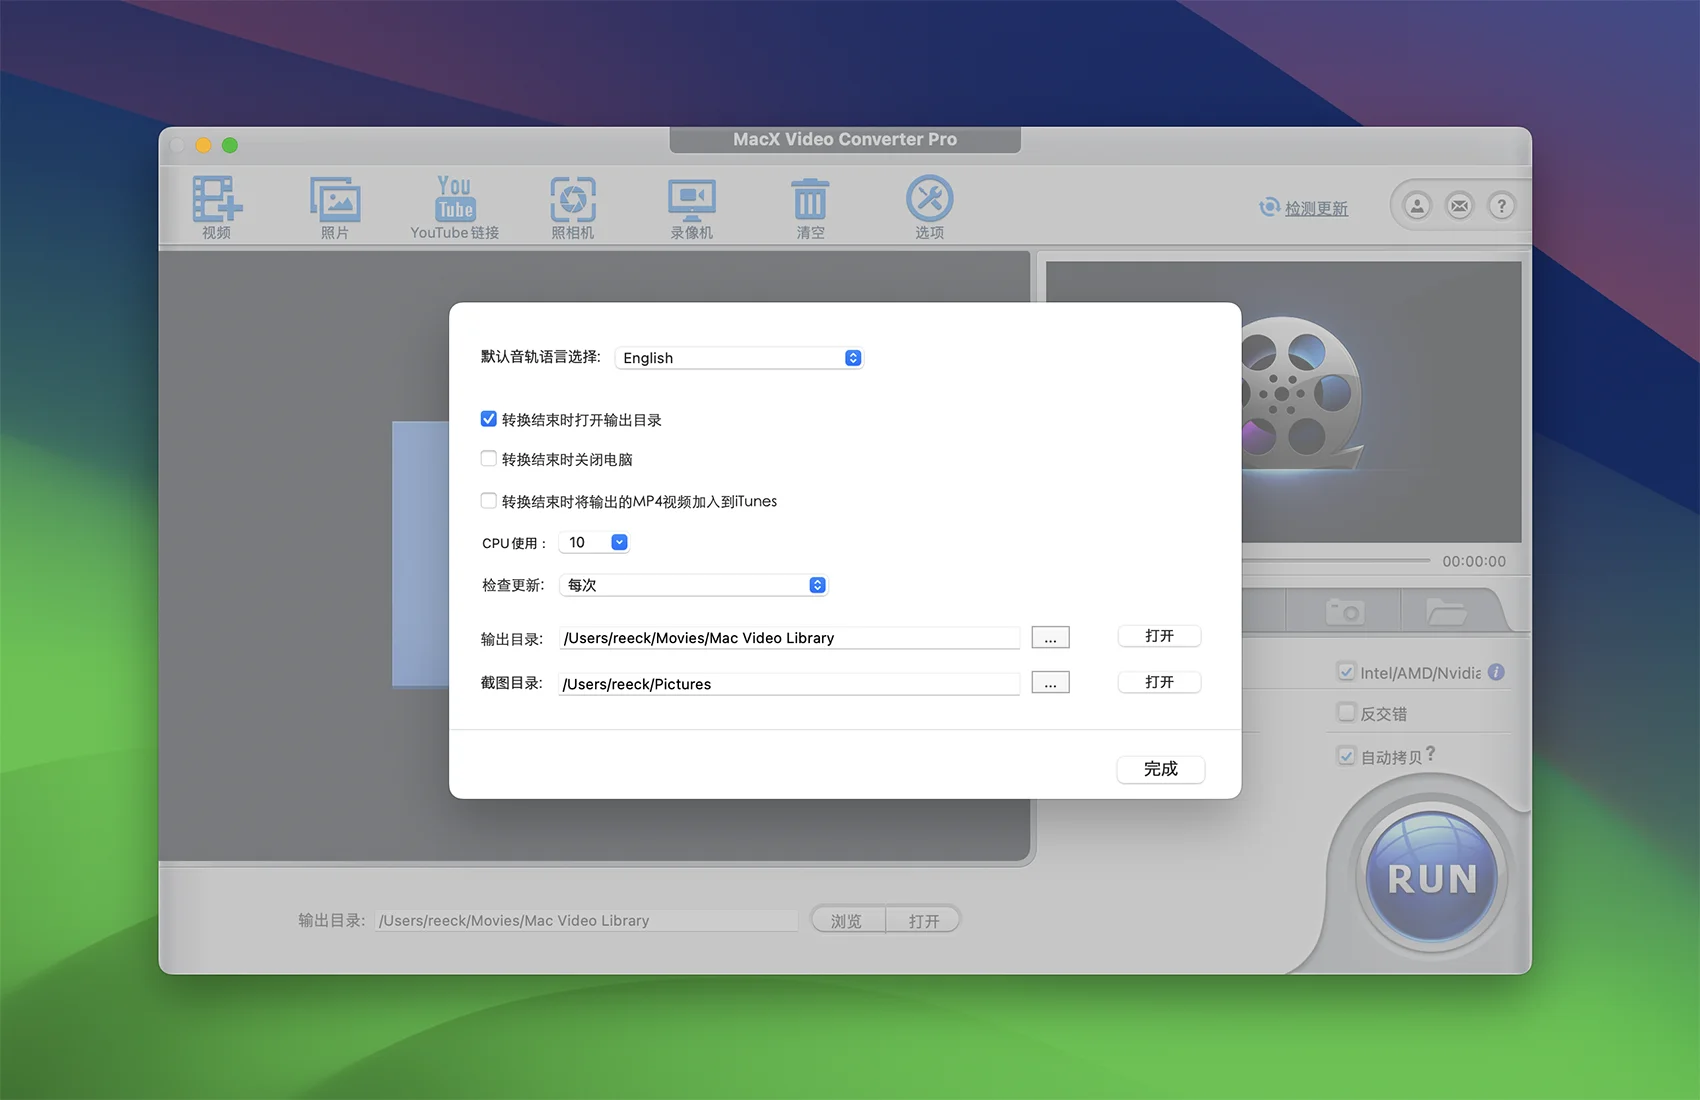Click the film reel preview thumbnail
This screenshot has width=1700, height=1100.
coord(1301,392)
